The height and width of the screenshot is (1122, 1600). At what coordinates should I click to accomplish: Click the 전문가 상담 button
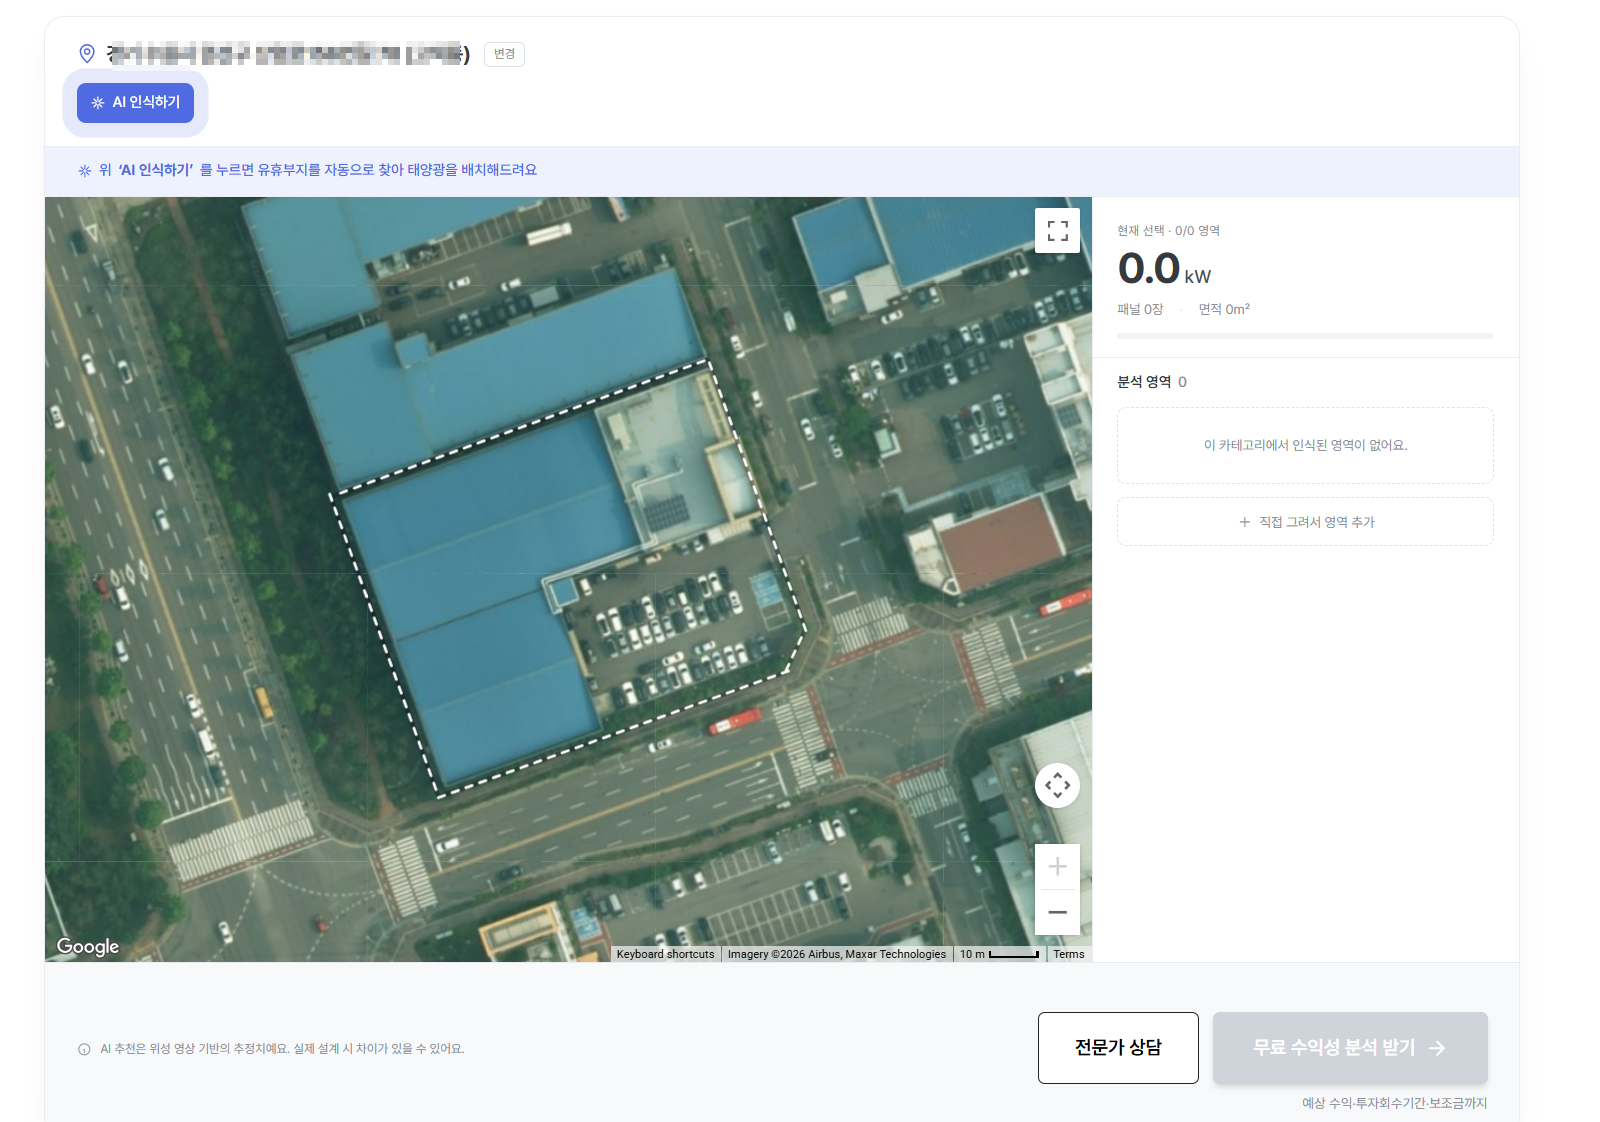(x=1118, y=1048)
